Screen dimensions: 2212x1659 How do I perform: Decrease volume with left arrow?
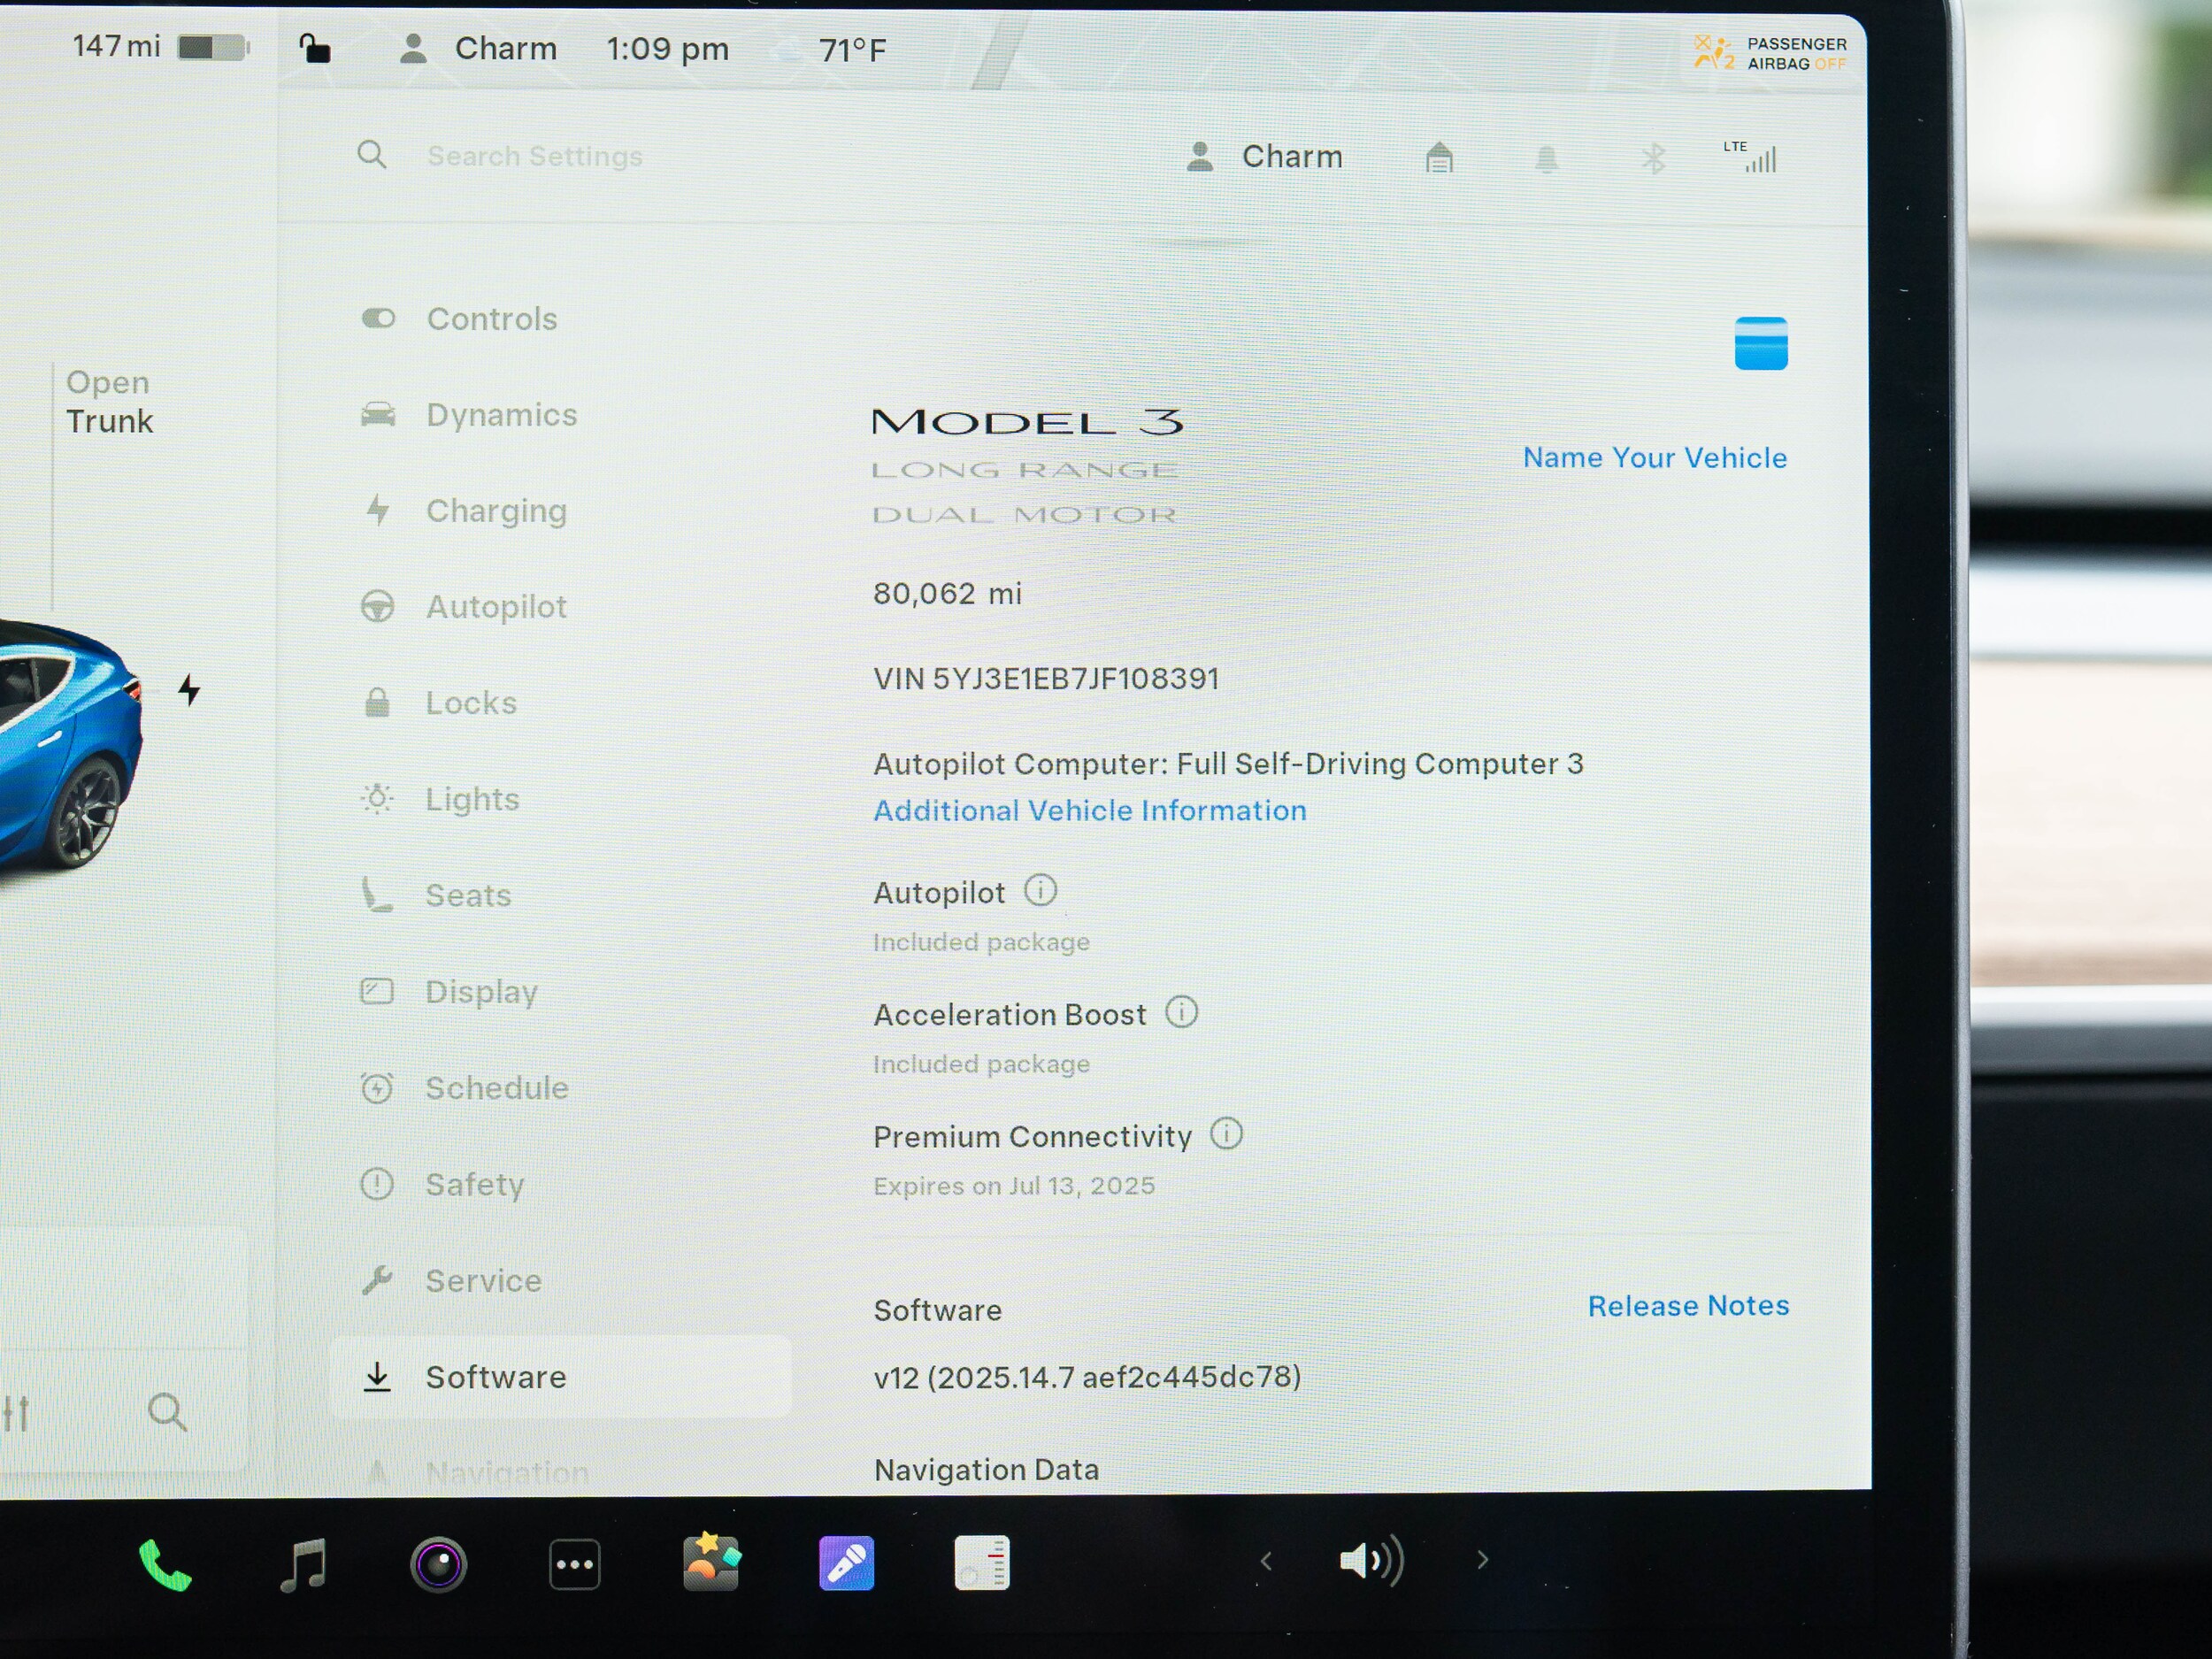[x=1266, y=1561]
